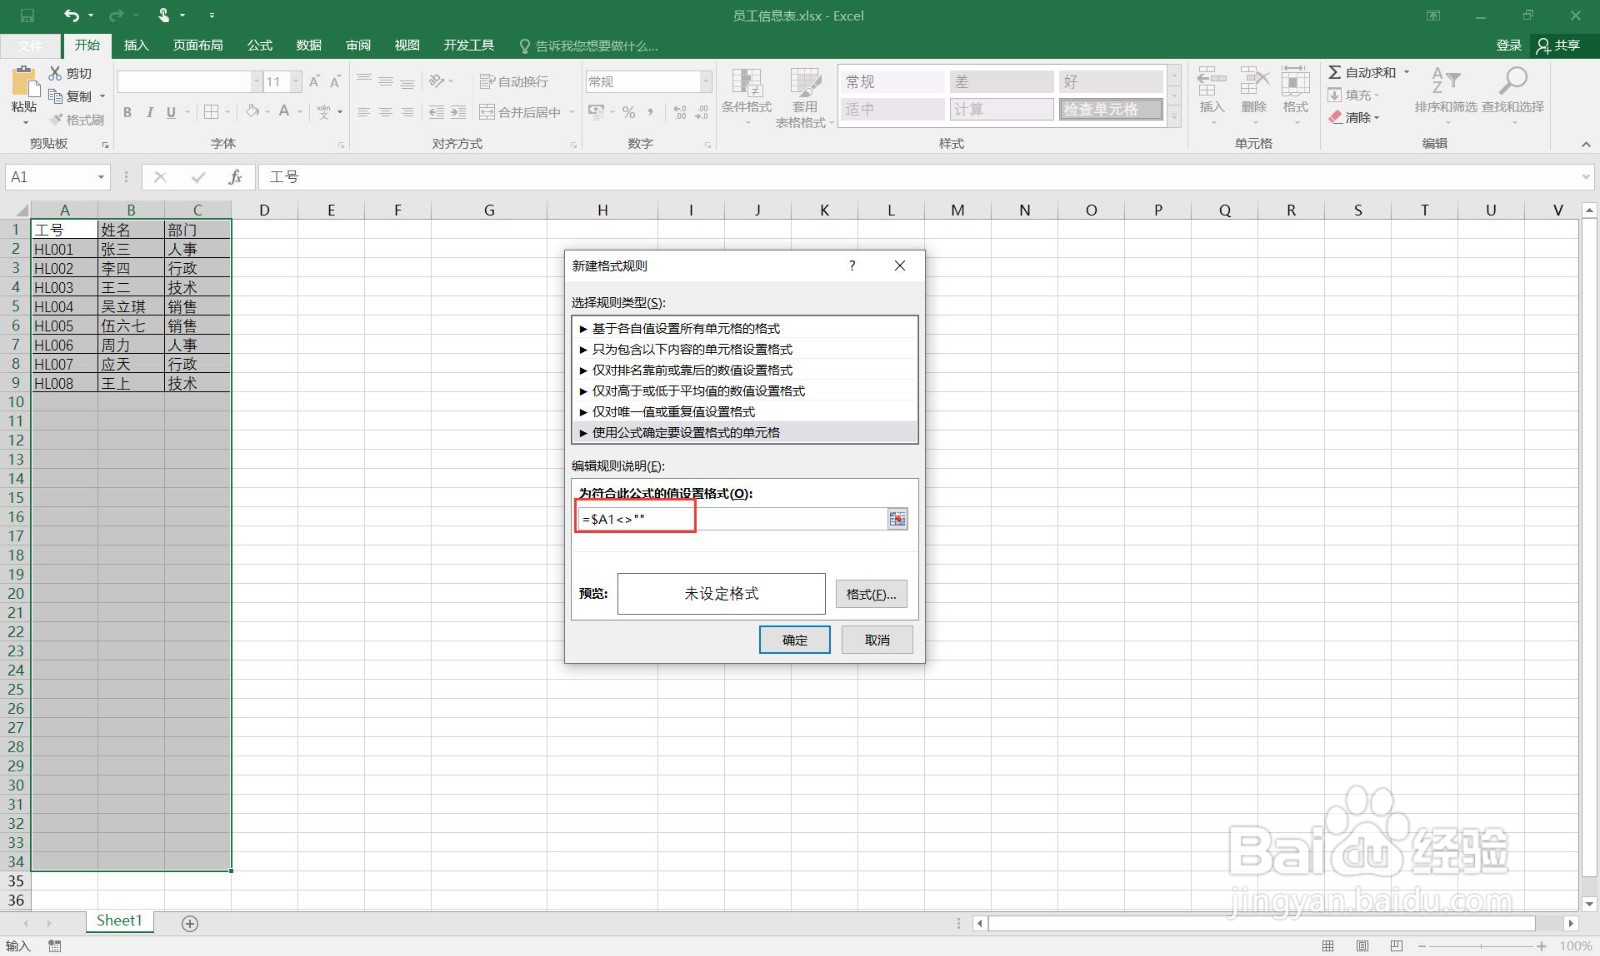This screenshot has height=956, width=1600.
Task: Click 取消 button in rule dialog
Action: click(877, 640)
